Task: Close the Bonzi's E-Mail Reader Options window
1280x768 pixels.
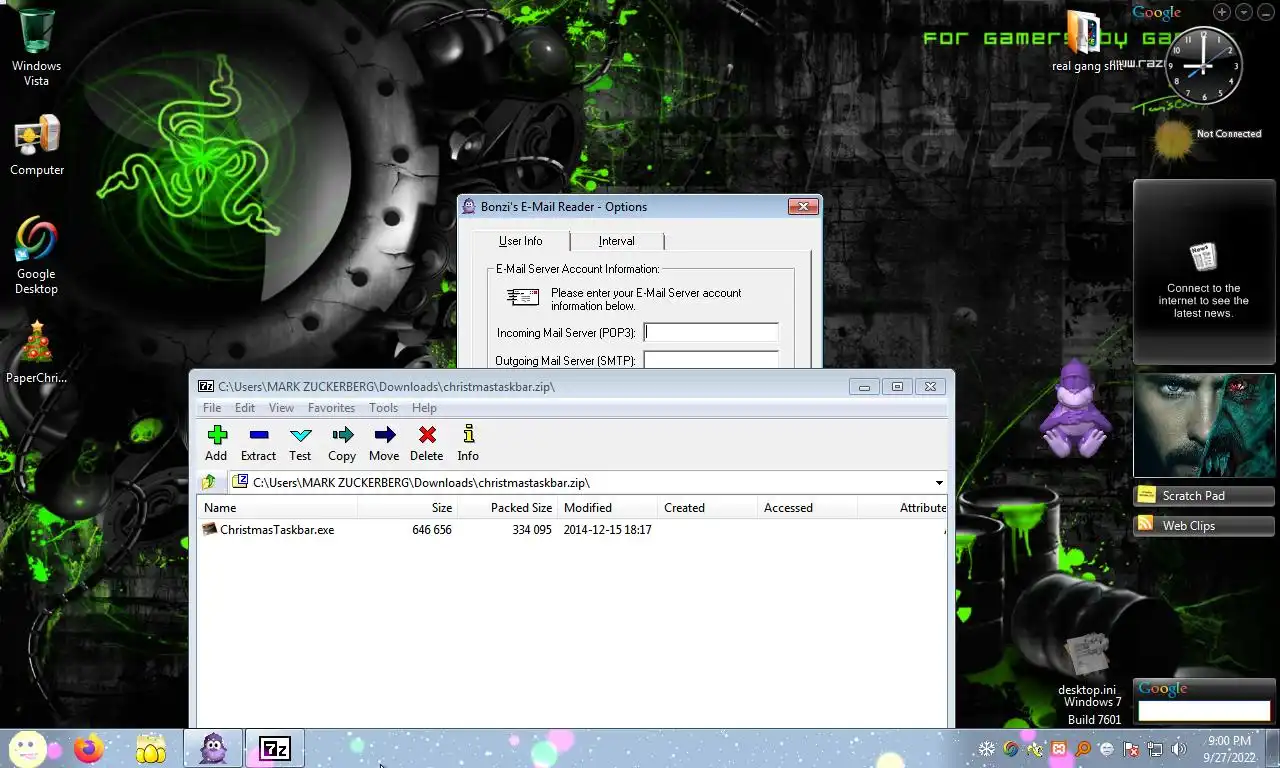Action: 803,206
